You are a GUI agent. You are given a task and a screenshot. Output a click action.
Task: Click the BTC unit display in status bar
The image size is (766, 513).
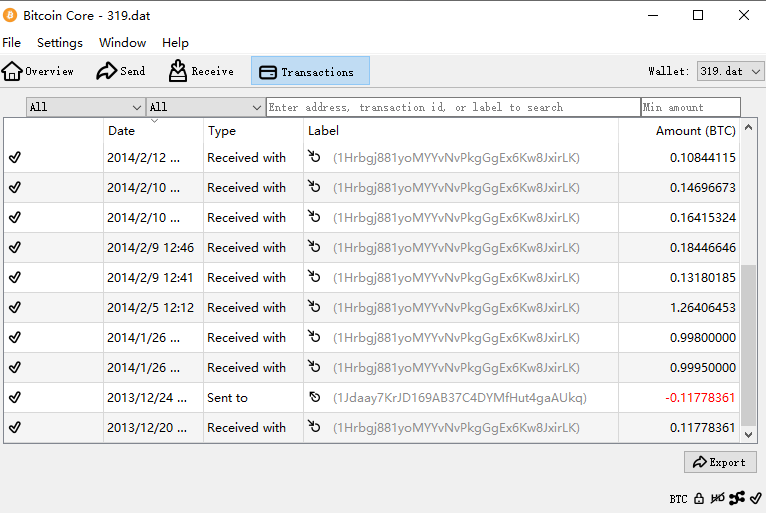(678, 498)
